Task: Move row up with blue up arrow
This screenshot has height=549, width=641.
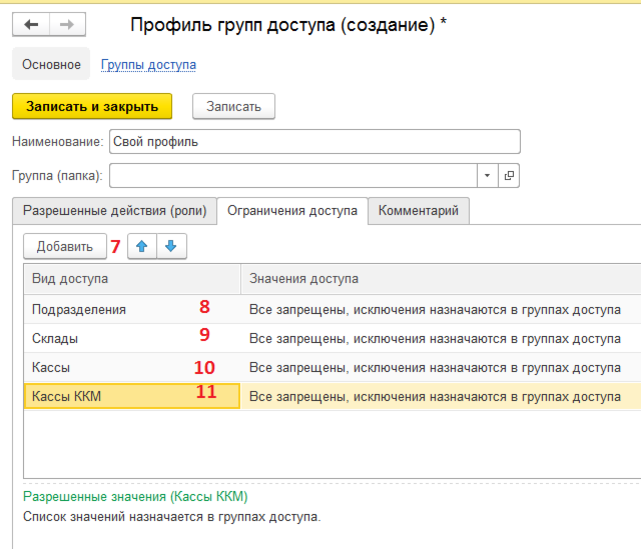Action: [x=142, y=246]
